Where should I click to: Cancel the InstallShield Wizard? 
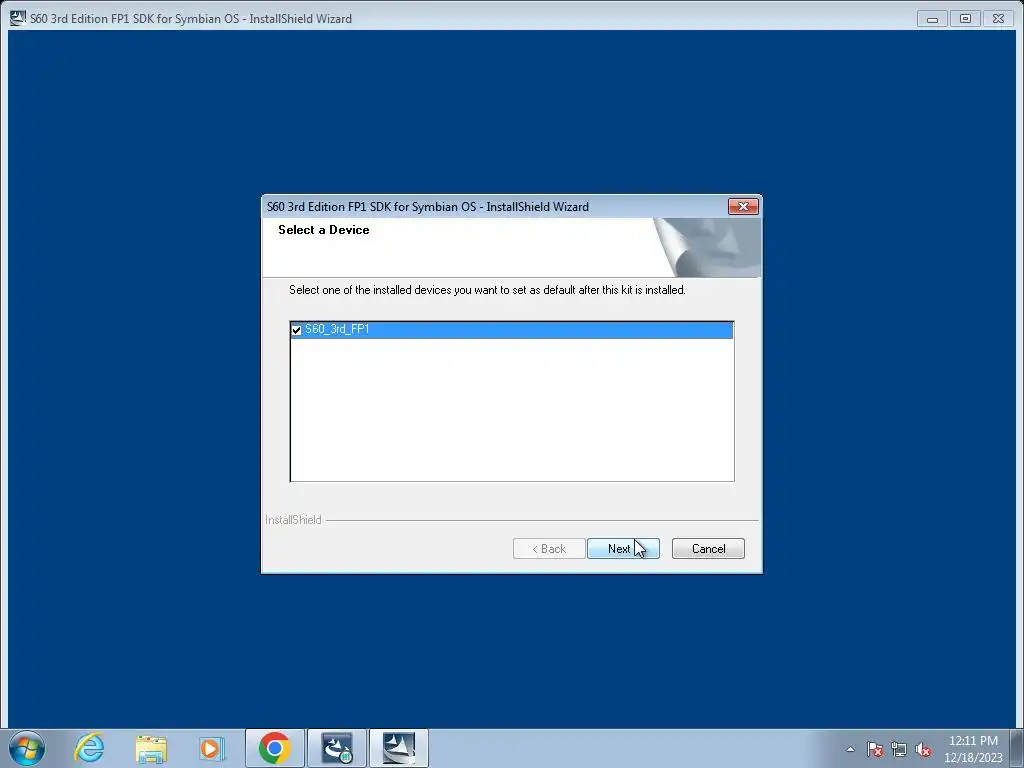tap(708, 549)
